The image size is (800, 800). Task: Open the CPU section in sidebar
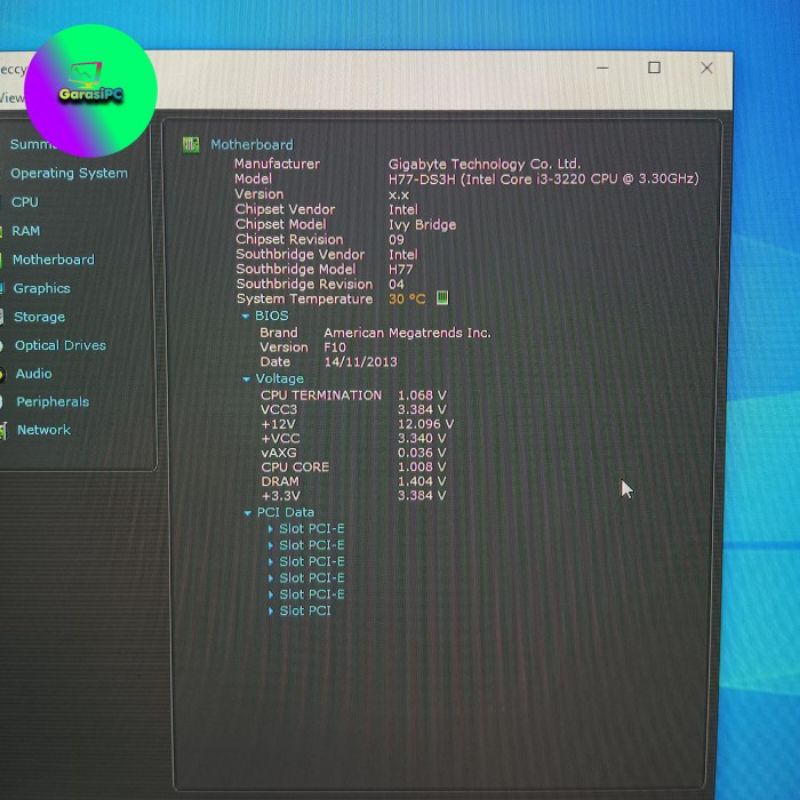coord(24,202)
